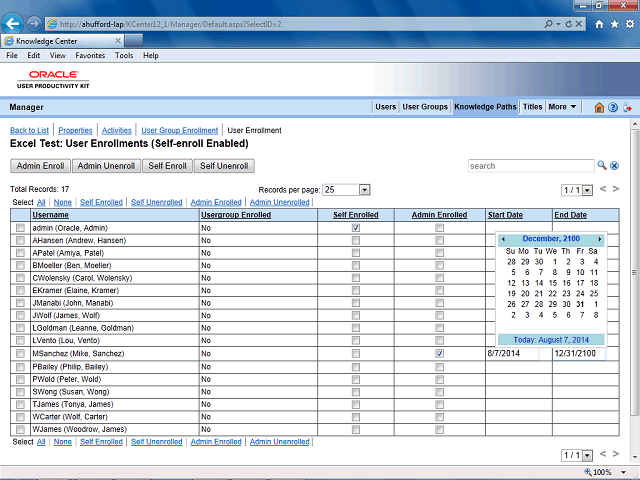
Task: Click the Self Enroll button
Action: tap(167, 166)
